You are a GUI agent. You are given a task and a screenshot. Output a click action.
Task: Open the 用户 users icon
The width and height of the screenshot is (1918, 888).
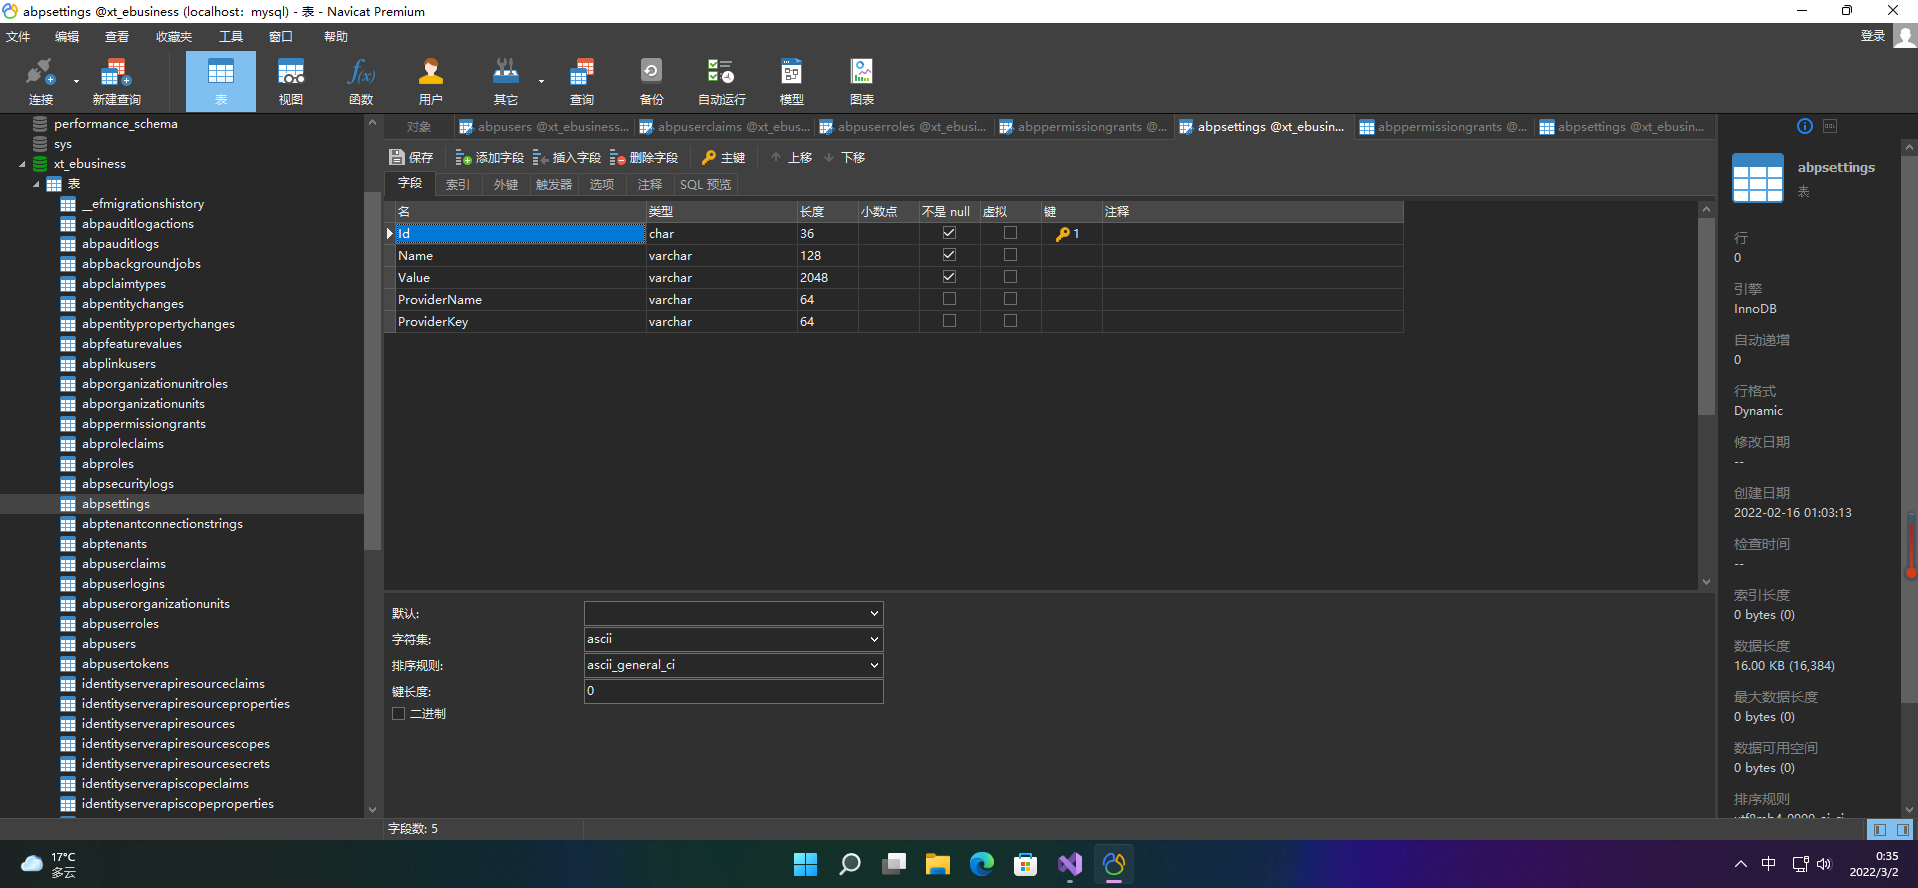(431, 81)
